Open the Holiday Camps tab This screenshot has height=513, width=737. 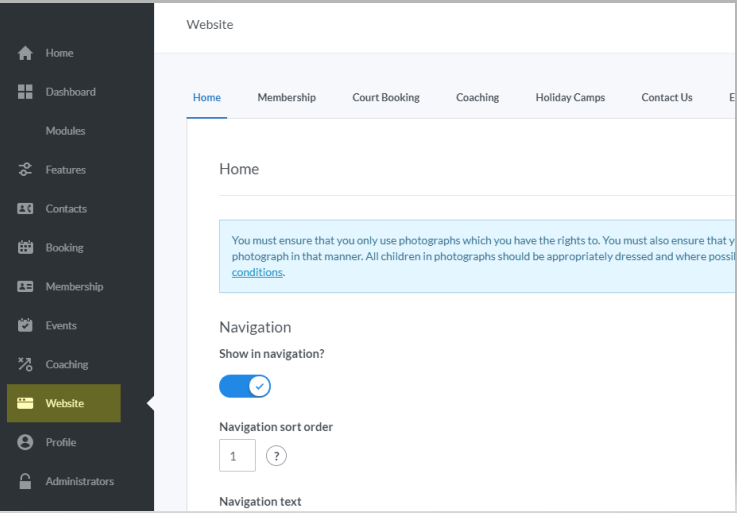click(570, 98)
